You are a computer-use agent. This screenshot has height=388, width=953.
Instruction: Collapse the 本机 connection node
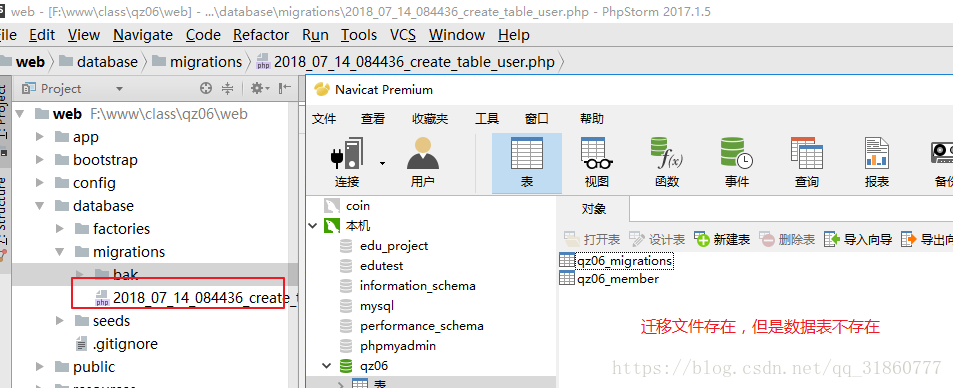click(x=313, y=226)
